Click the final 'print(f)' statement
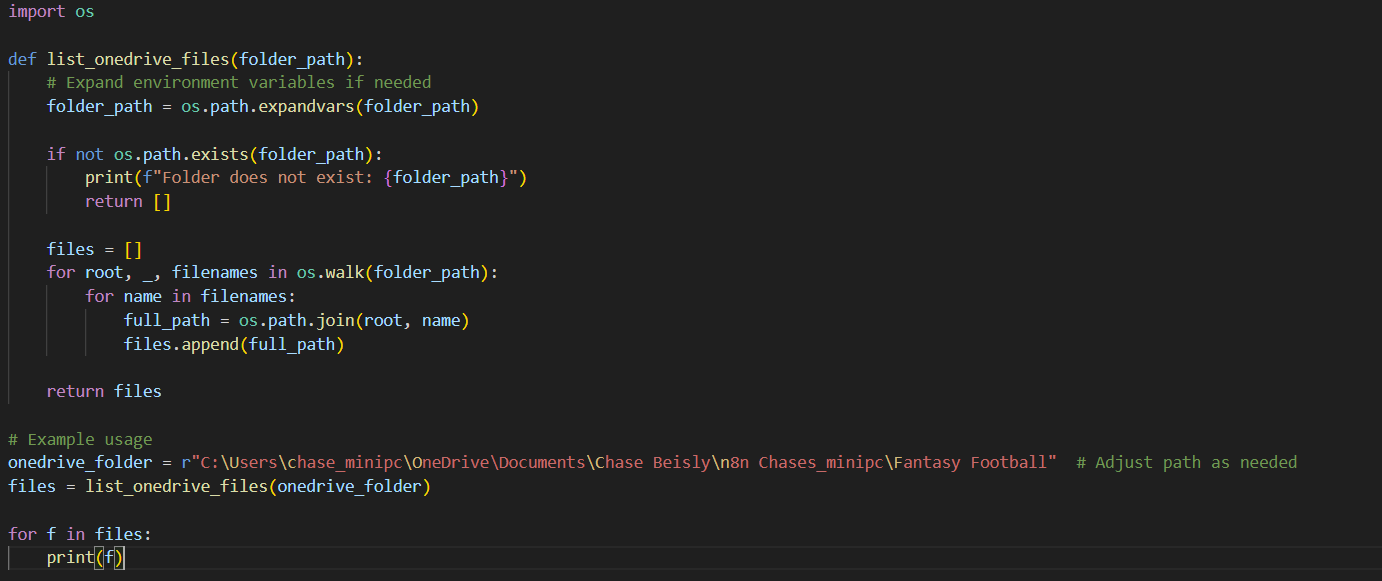 pyautogui.click(x=85, y=558)
